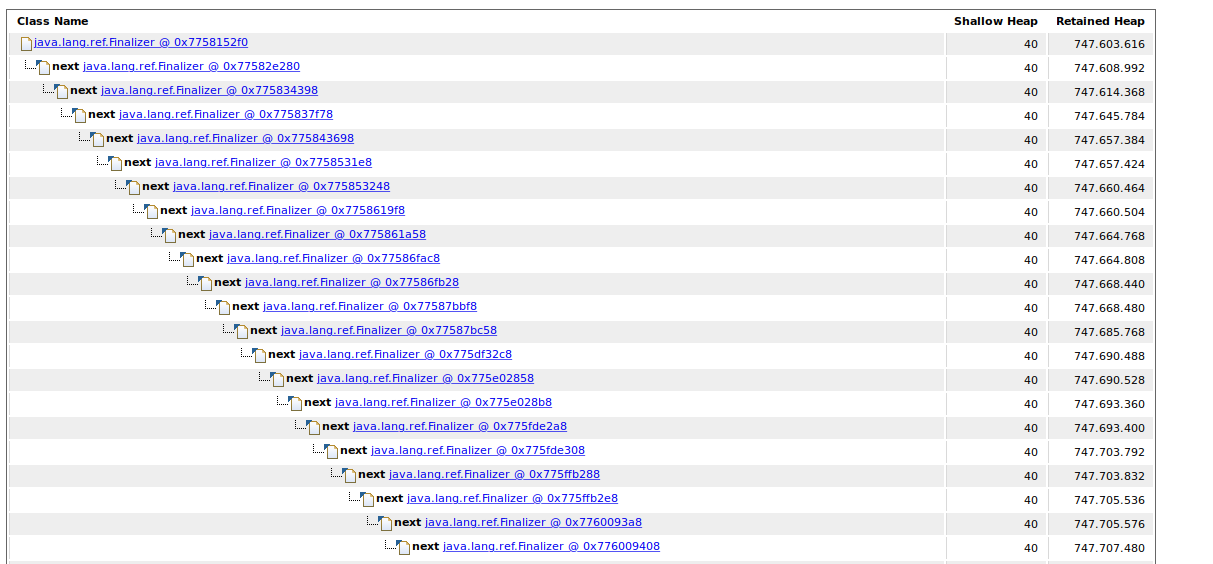Click the reference icon beside Finalizer 0x7760093a8
The width and height of the screenshot is (1213, 564).
[385, 523]
